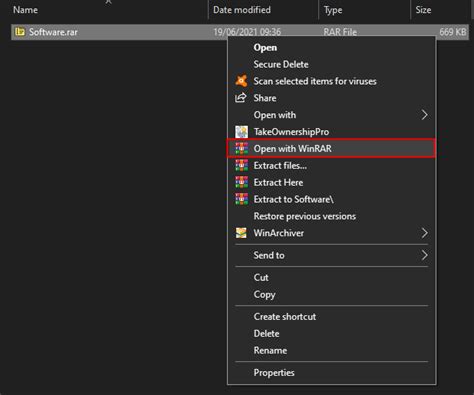
Task: Expand the Open with submenu arrow
Action: [x=424, y=115]
